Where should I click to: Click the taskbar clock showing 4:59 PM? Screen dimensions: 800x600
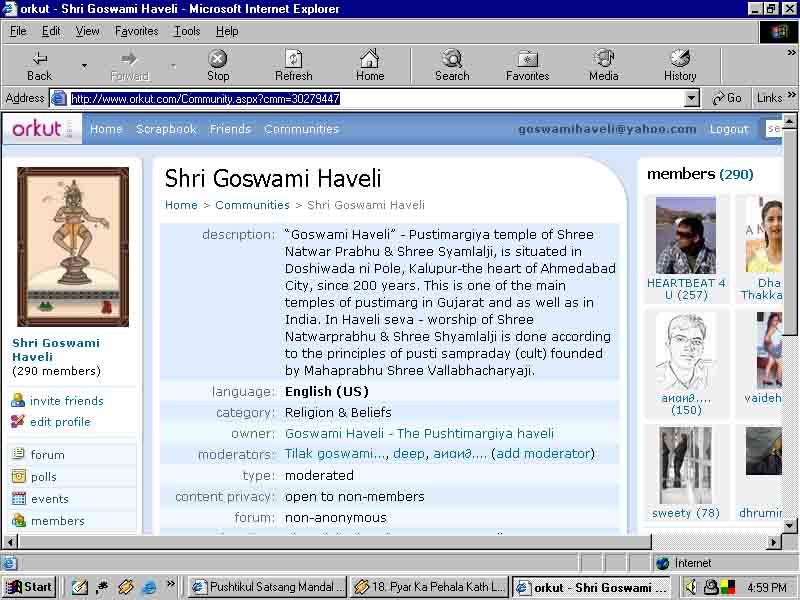(767, 588)
